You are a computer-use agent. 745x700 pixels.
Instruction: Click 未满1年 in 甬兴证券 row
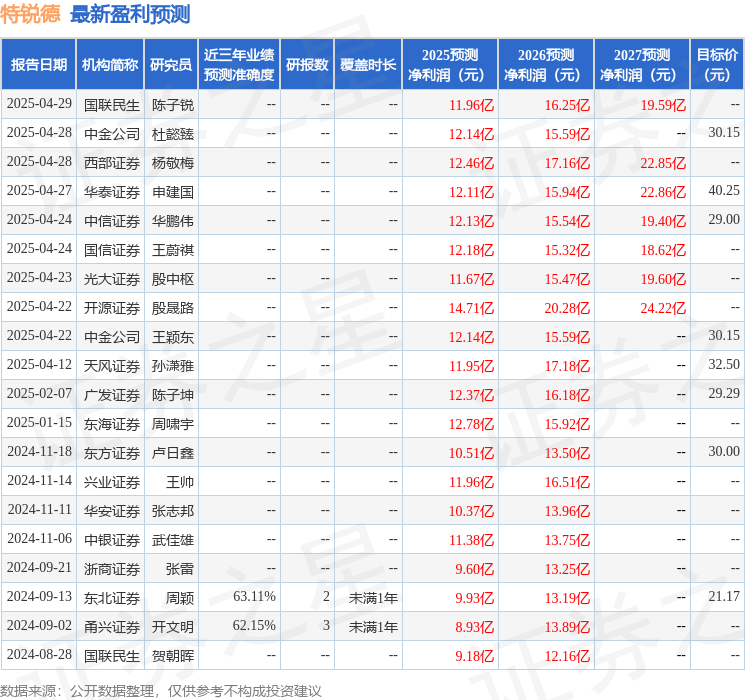pyautogui.click(x=373, y=627)
